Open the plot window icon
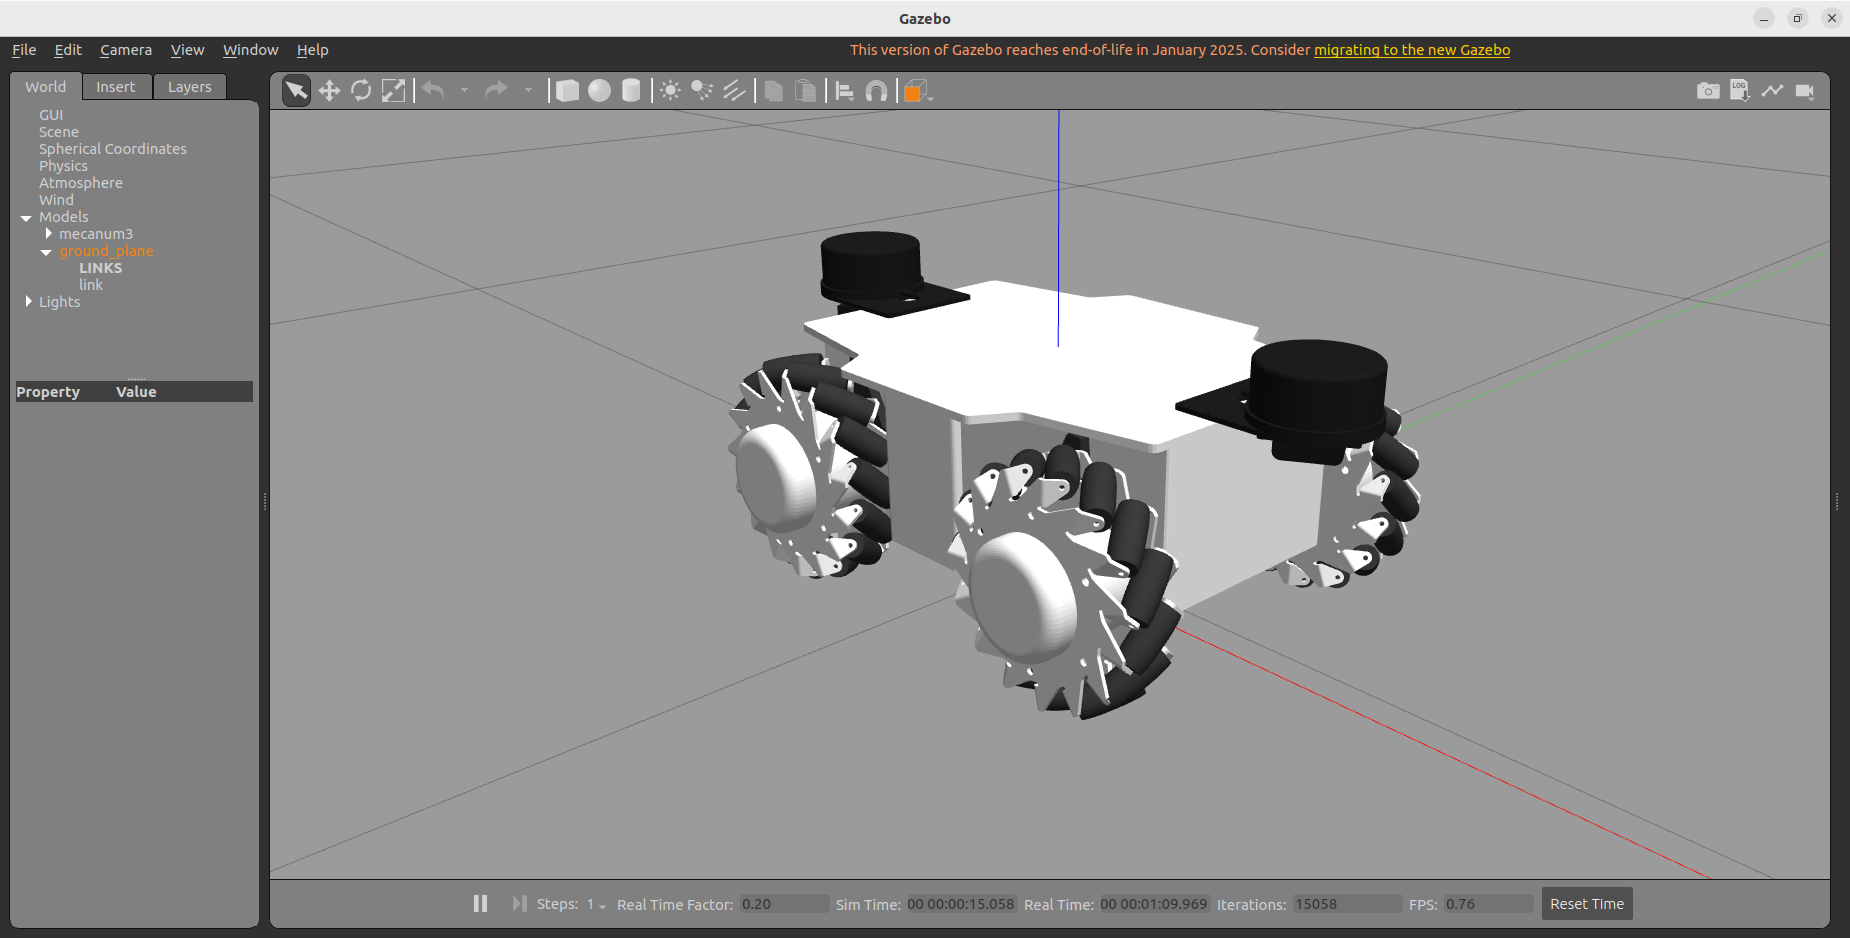 point(1772,91)
